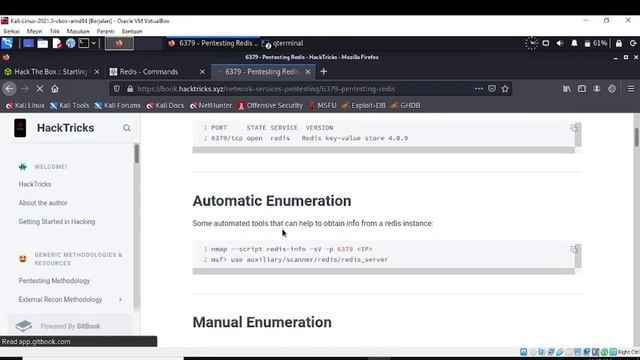Open the page actions three-dot menu
The height and width of the screenshot is (360, 640).
click(478, 89)
